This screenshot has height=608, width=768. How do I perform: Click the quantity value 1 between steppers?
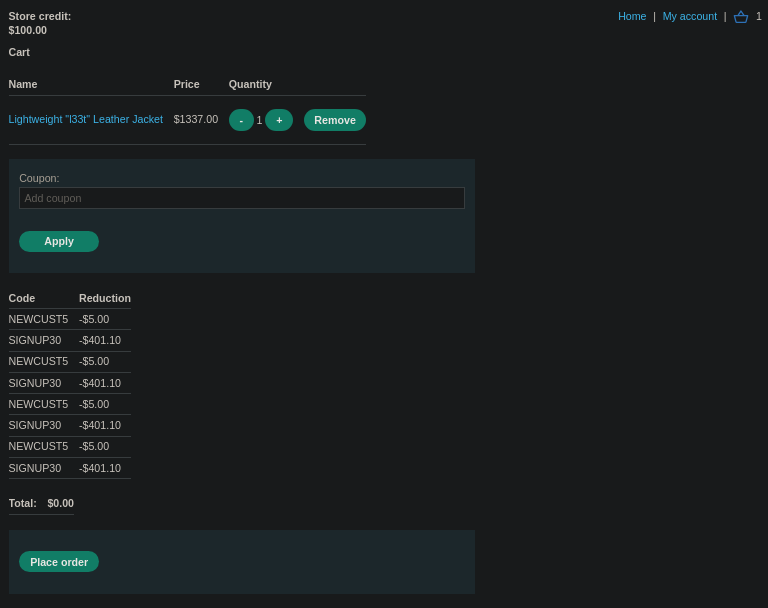(x=259, y=121)
